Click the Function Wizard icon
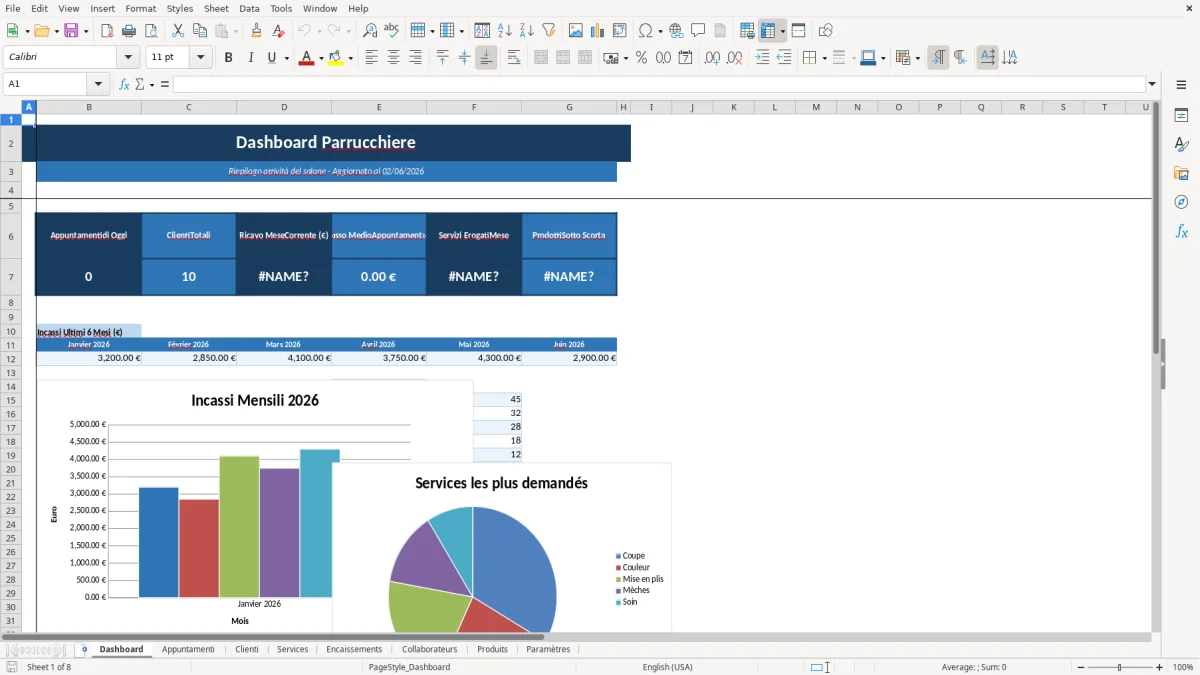This screenshot has width=1200, height=675. coord(124,84)
